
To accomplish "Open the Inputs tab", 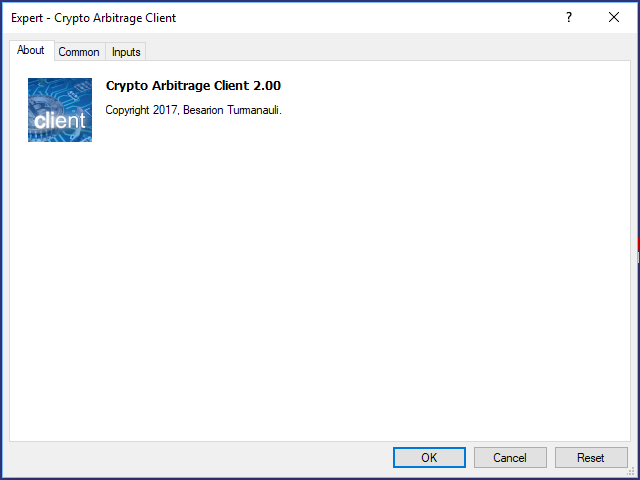I will pyautogui.click(x=126, y=52).
